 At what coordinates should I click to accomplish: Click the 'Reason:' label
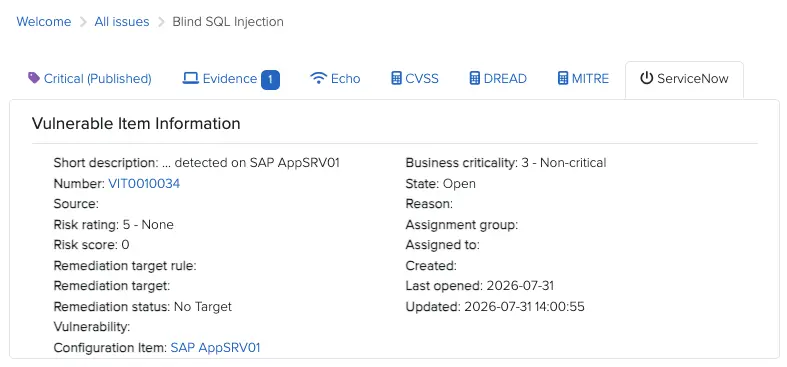coord(429,204)
